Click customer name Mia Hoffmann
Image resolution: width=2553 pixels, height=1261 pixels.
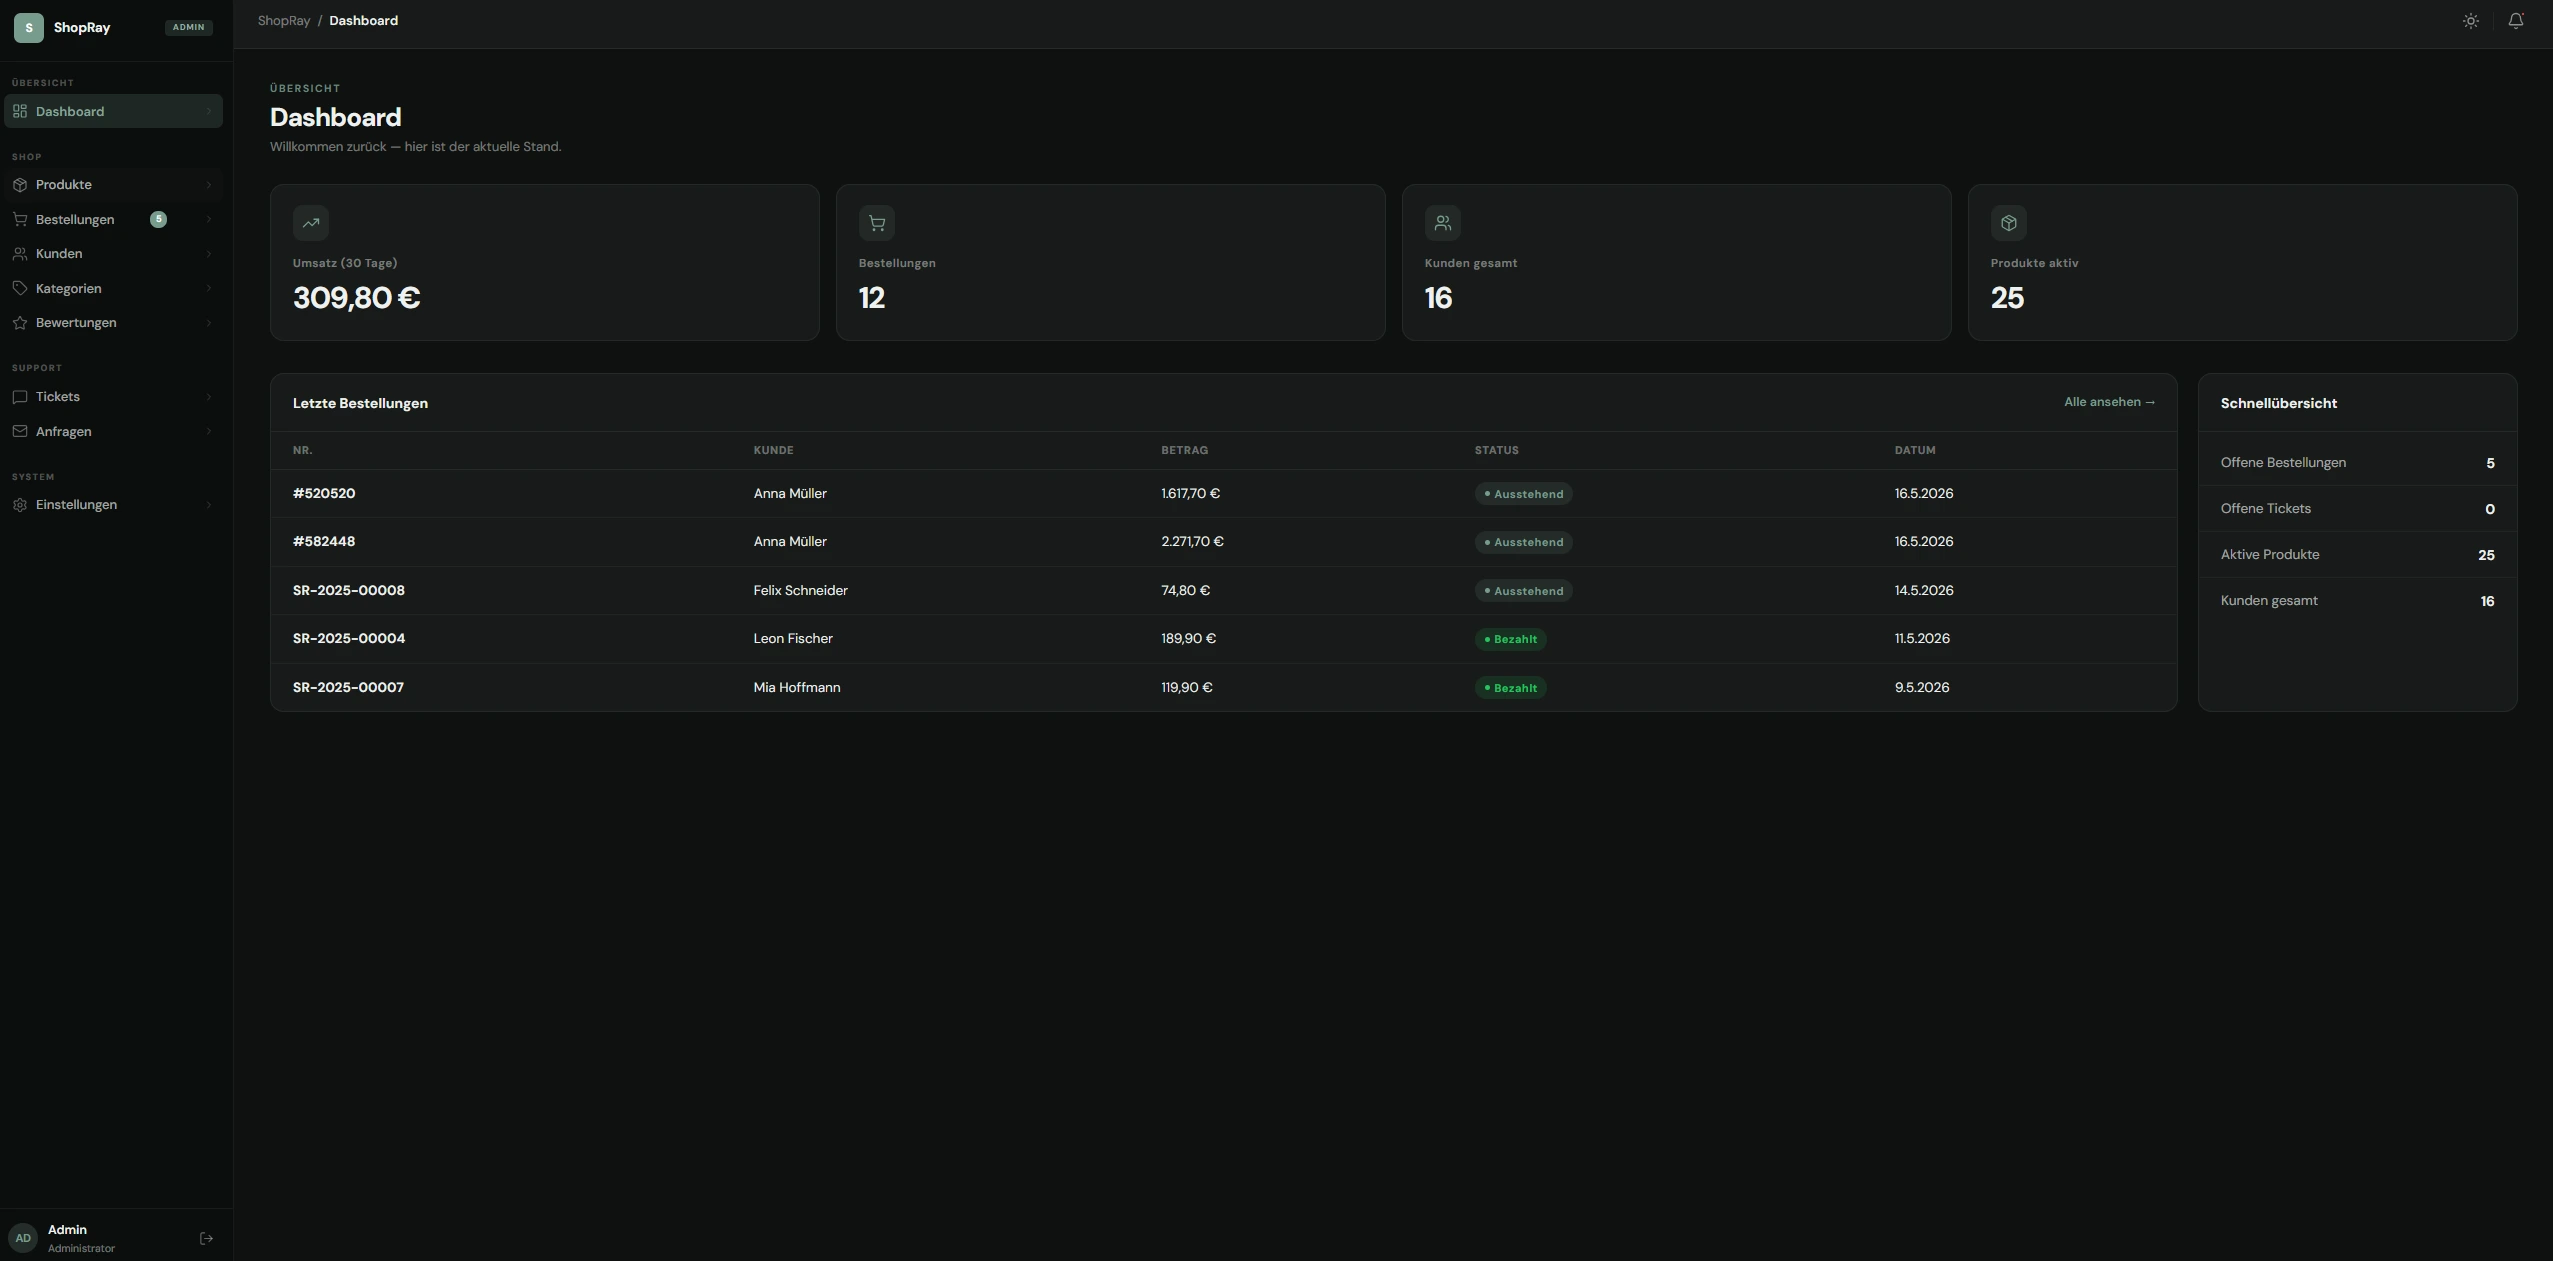797,687
